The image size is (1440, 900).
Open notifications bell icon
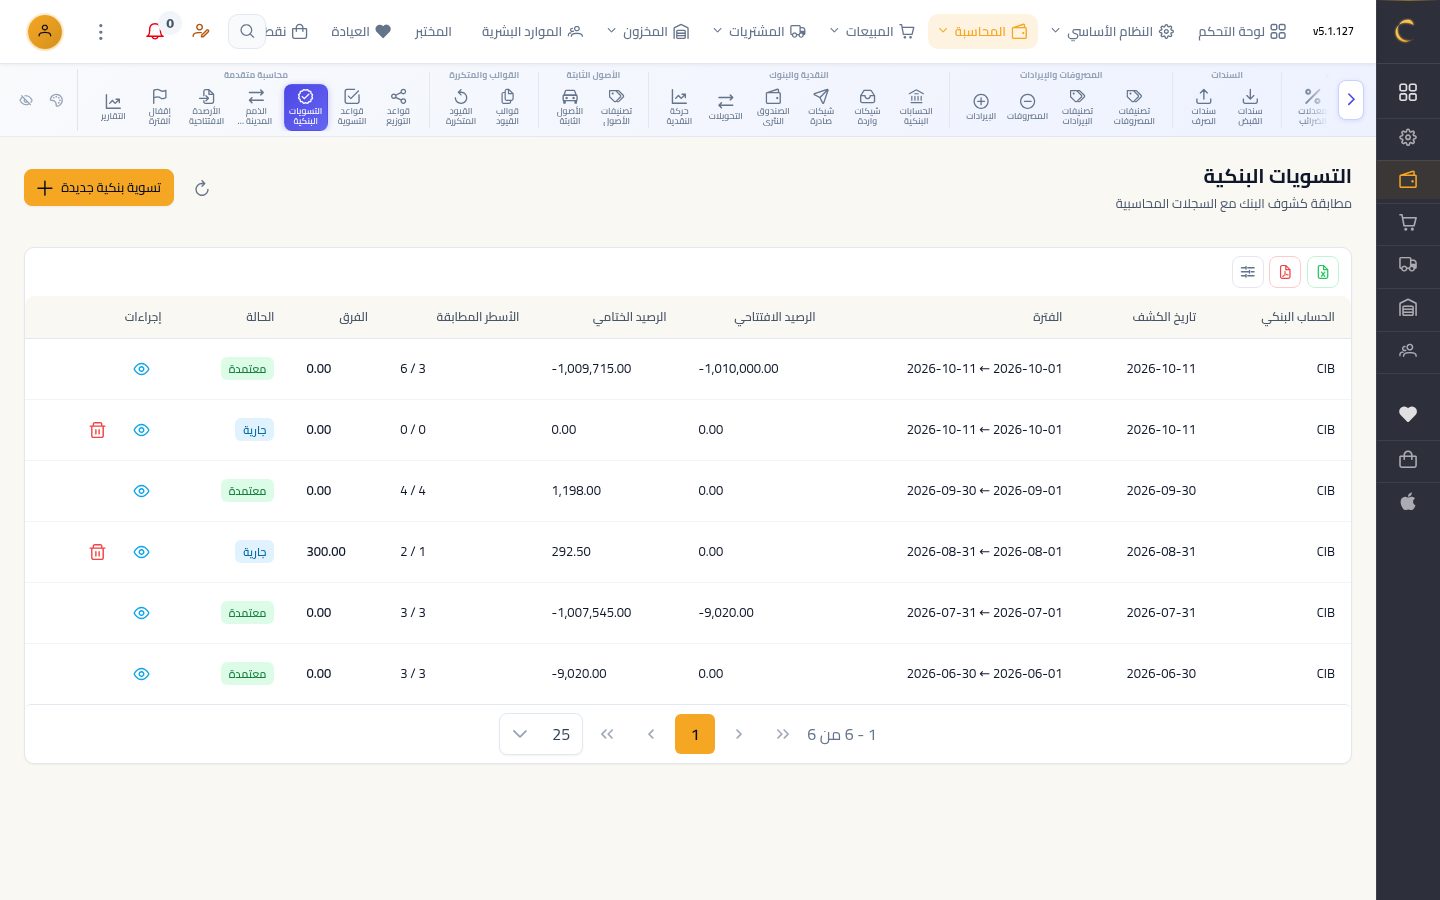(155, 32)
